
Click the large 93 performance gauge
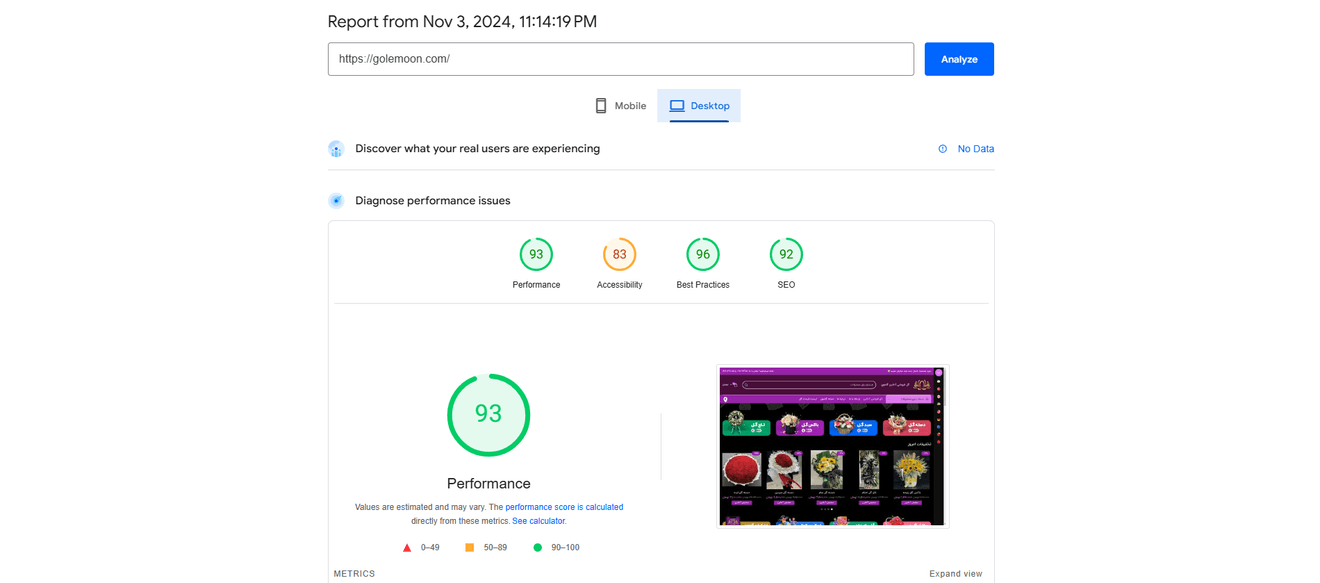coord(488,415)
